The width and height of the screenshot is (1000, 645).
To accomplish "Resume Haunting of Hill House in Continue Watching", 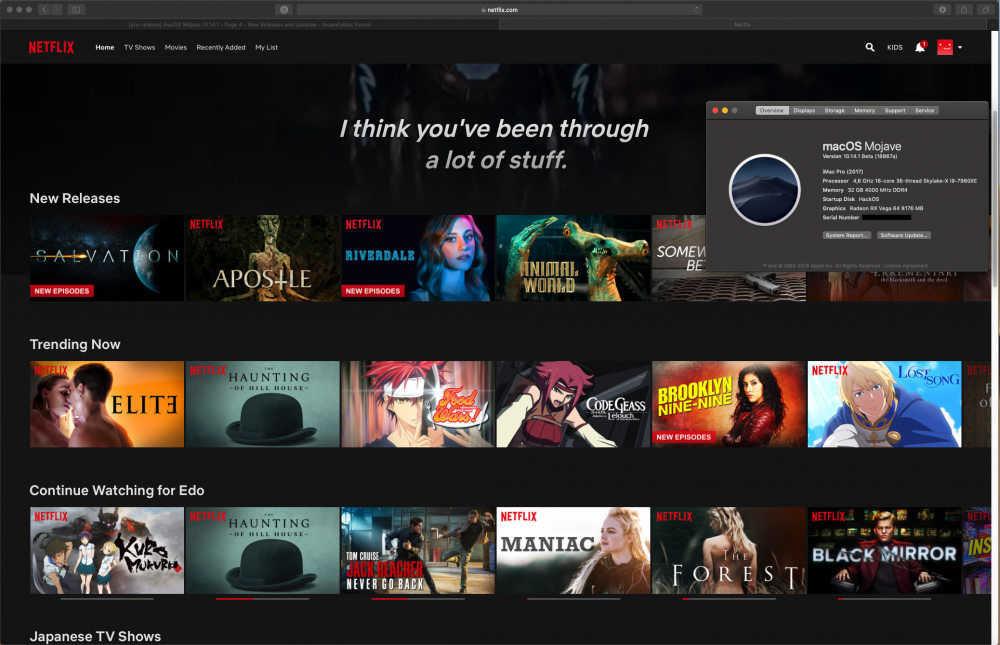I will coord(262,550).
